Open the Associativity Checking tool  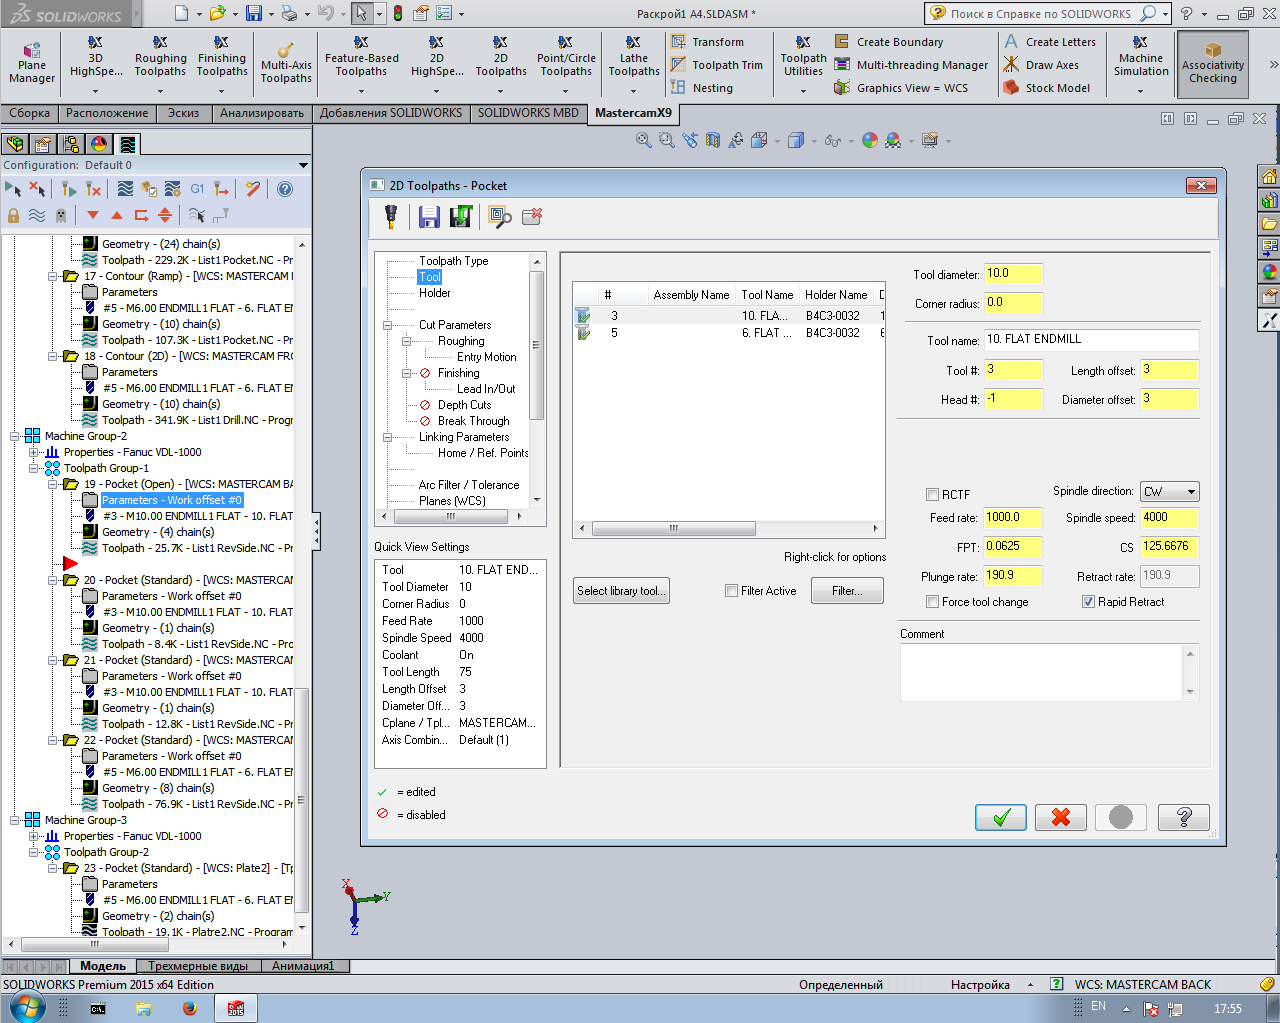pyautogui.click(x=1212, y=63)
